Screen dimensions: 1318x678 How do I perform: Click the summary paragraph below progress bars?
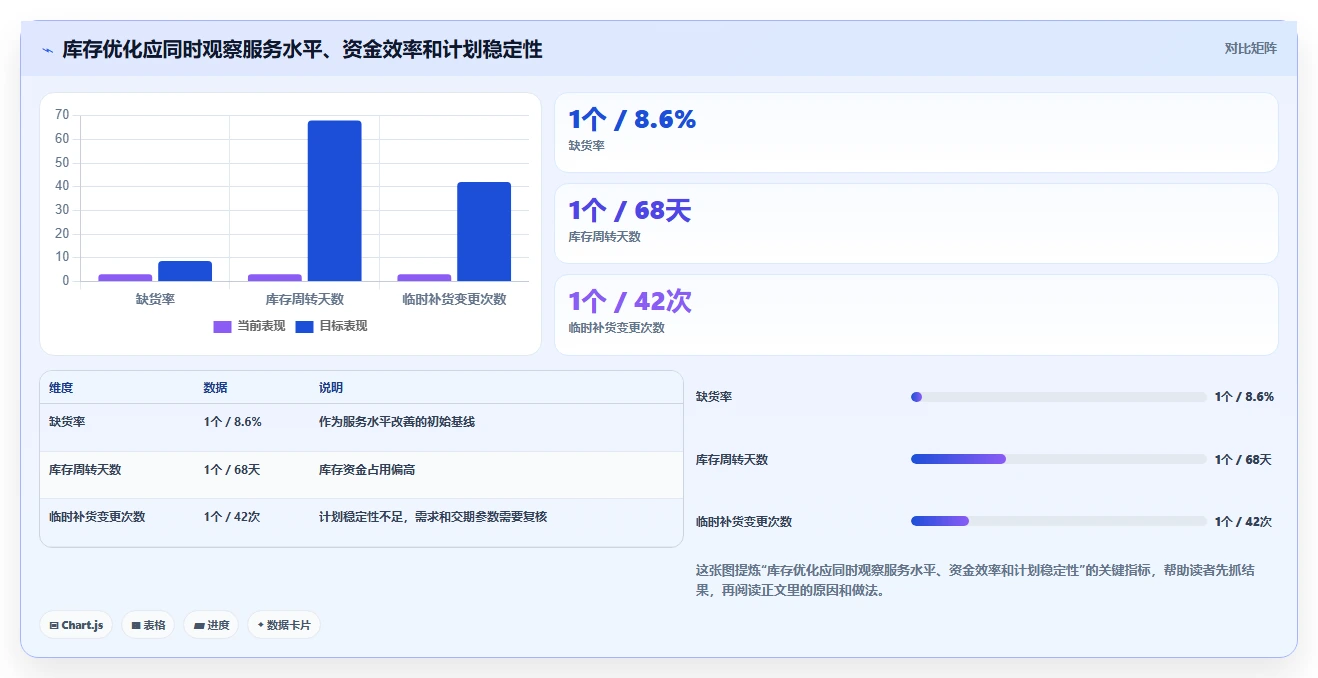point(976,580)
